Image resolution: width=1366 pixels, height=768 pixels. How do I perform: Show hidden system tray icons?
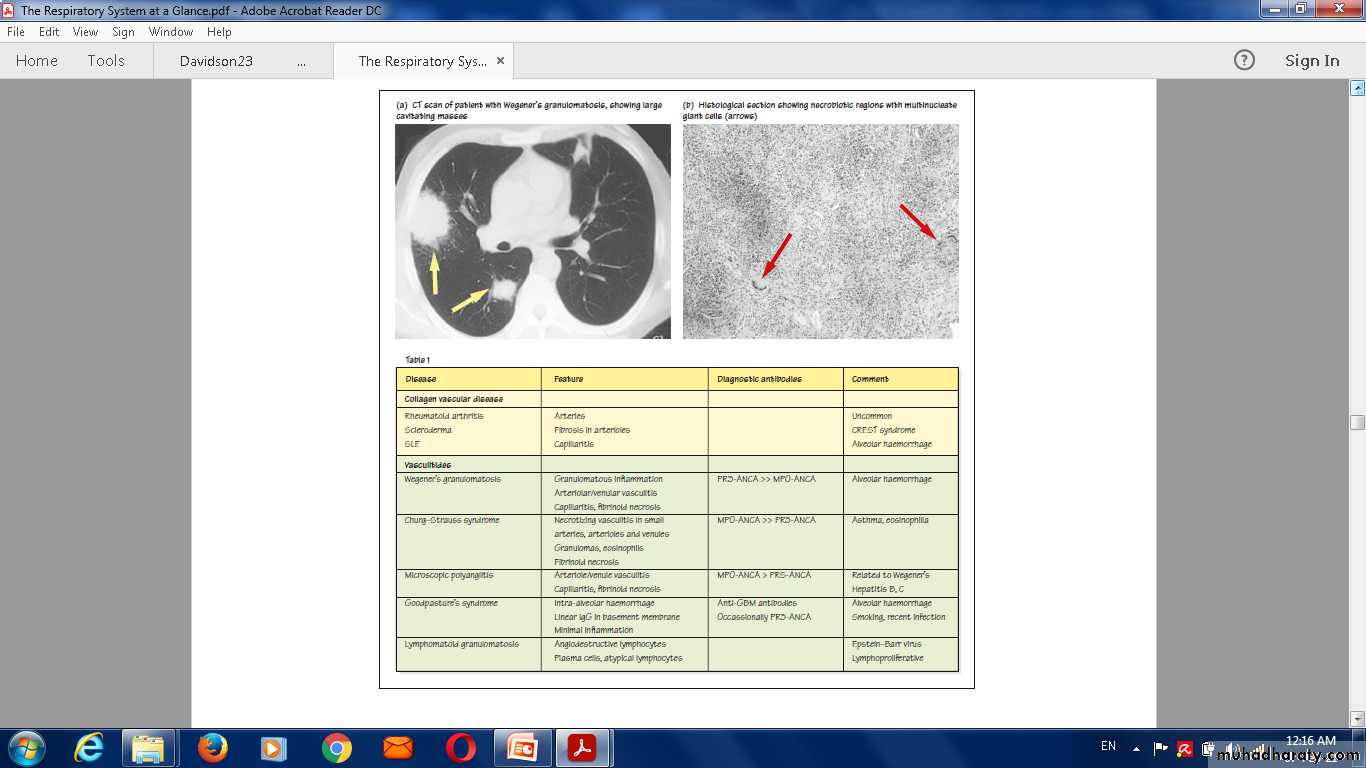click(x=1136, y=748)
